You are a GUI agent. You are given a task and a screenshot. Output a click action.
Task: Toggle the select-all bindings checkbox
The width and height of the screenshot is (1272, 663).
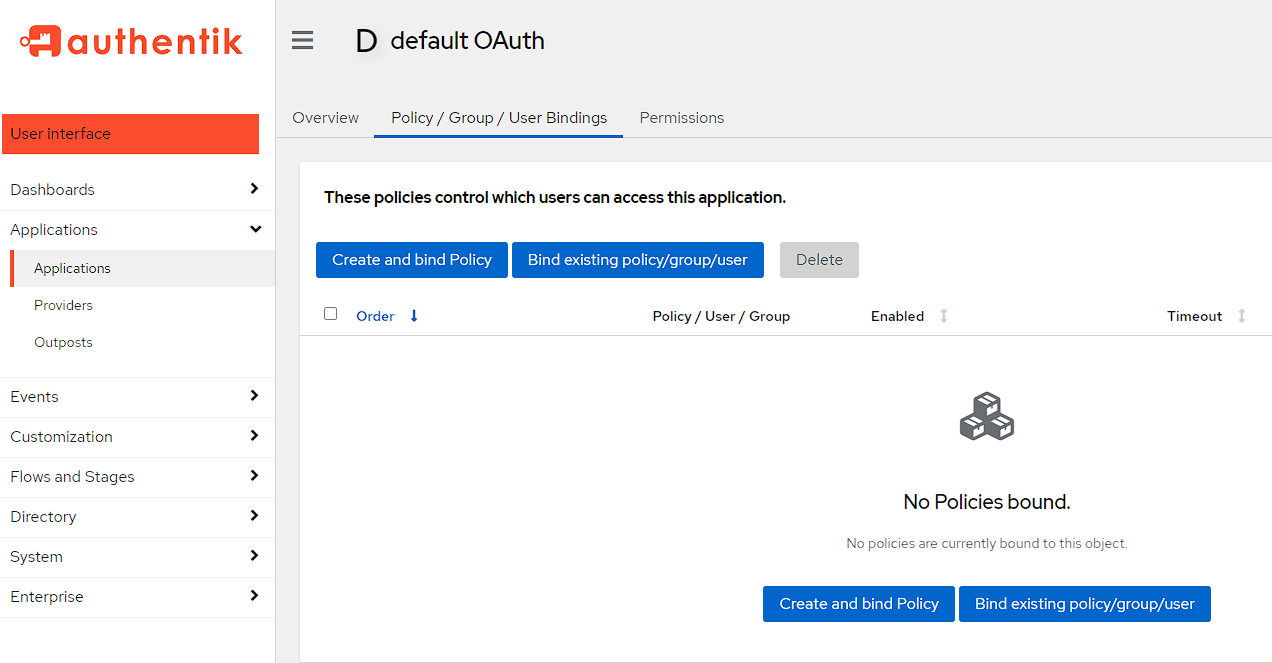(331, 314)
